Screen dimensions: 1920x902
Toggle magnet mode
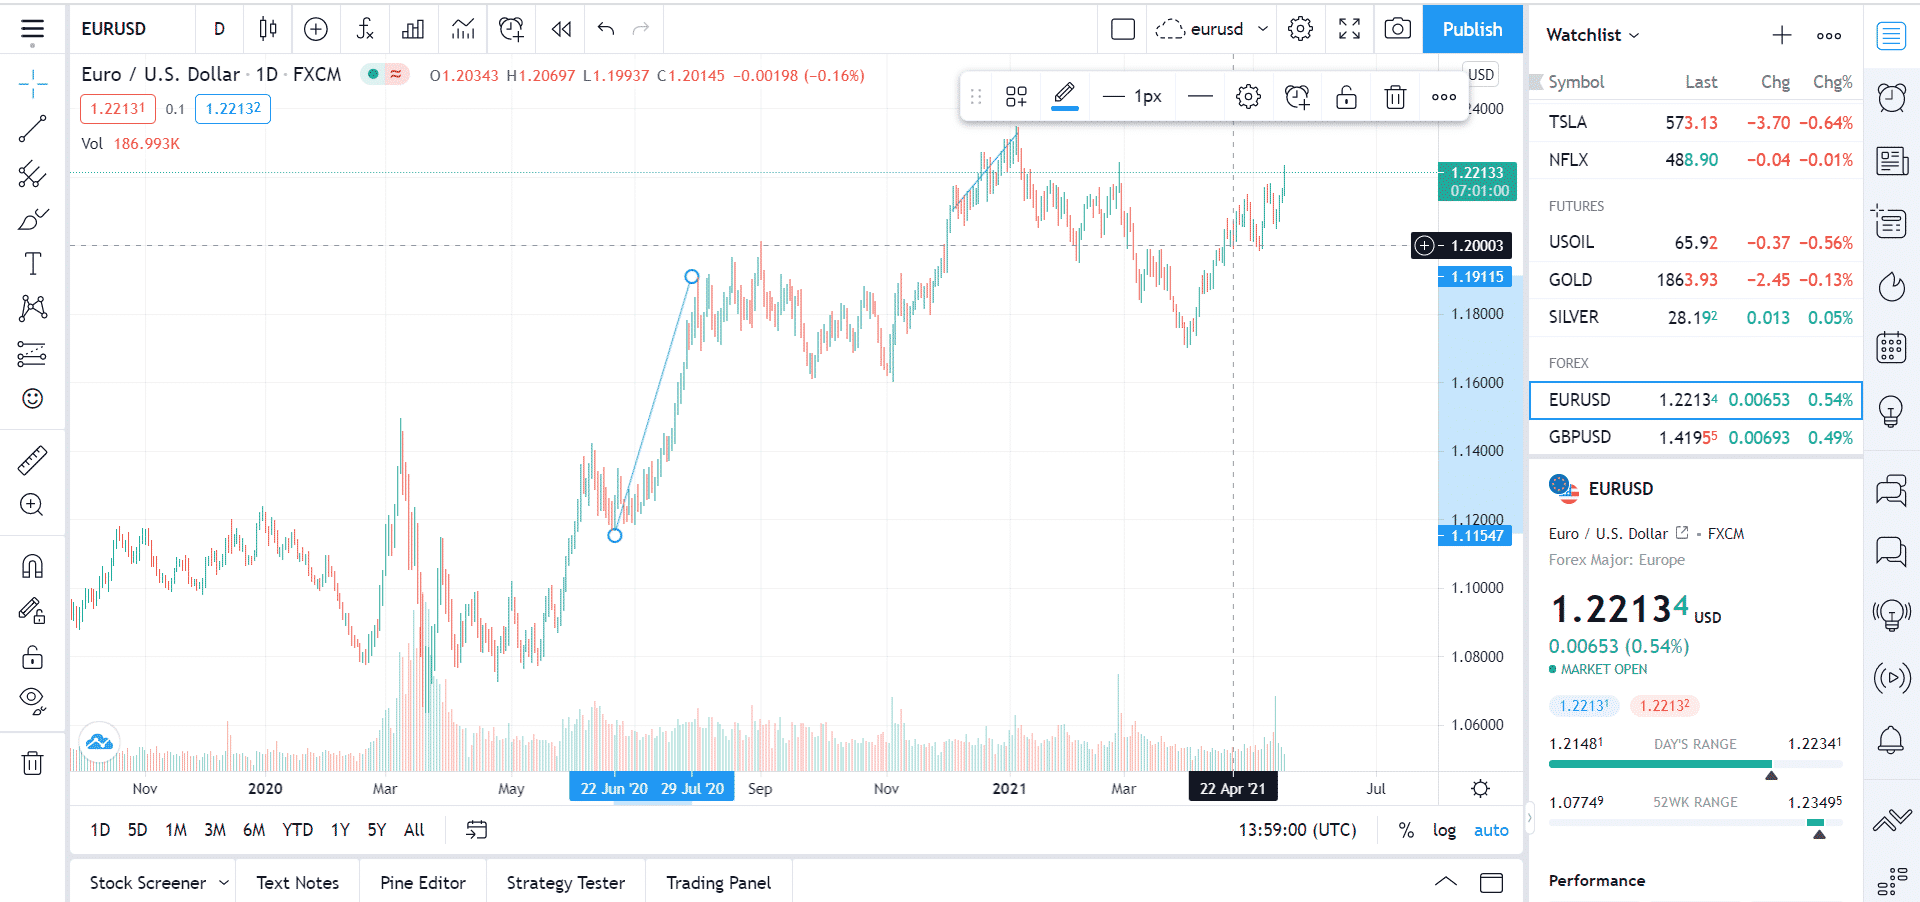point(32,567)
